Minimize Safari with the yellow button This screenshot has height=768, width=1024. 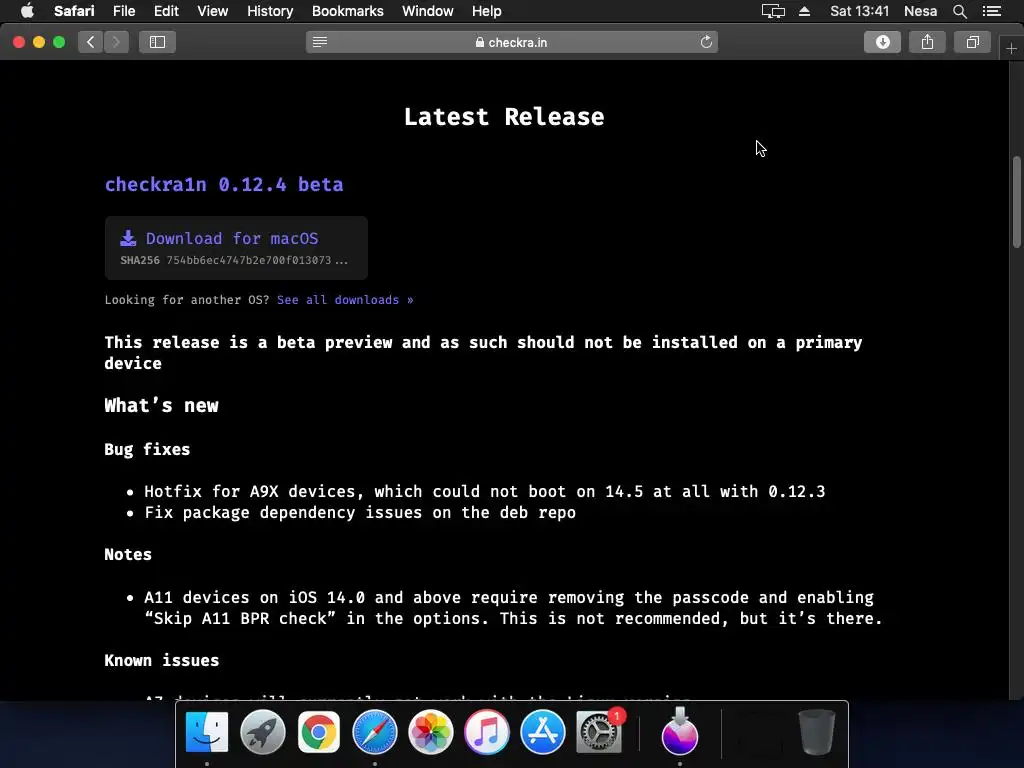pyautogui.click(x=39, y=42)
